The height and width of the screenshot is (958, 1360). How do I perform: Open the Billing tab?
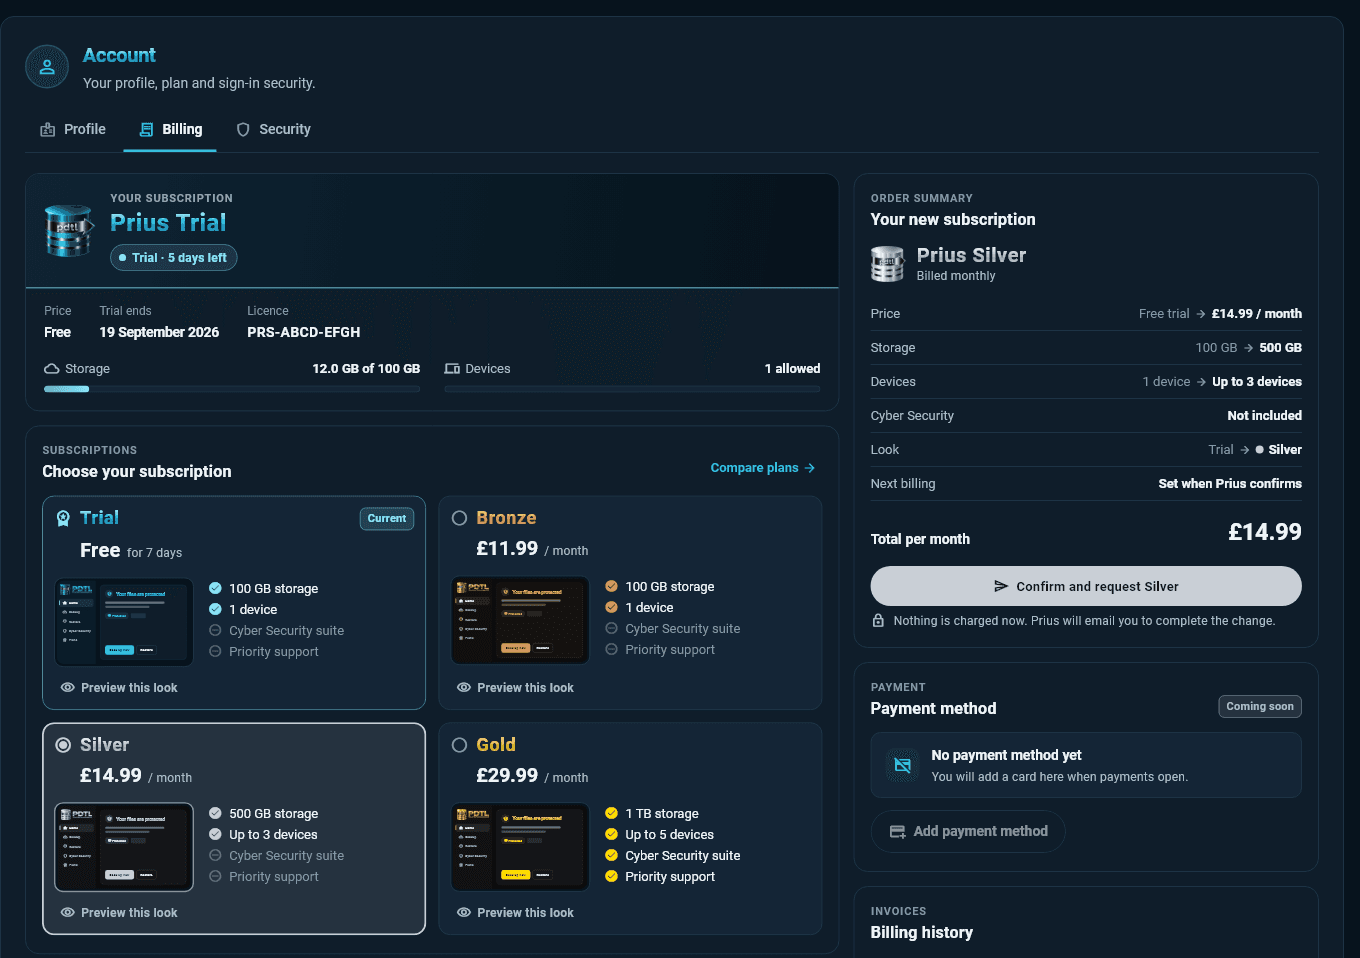click(x=170, y=130)
